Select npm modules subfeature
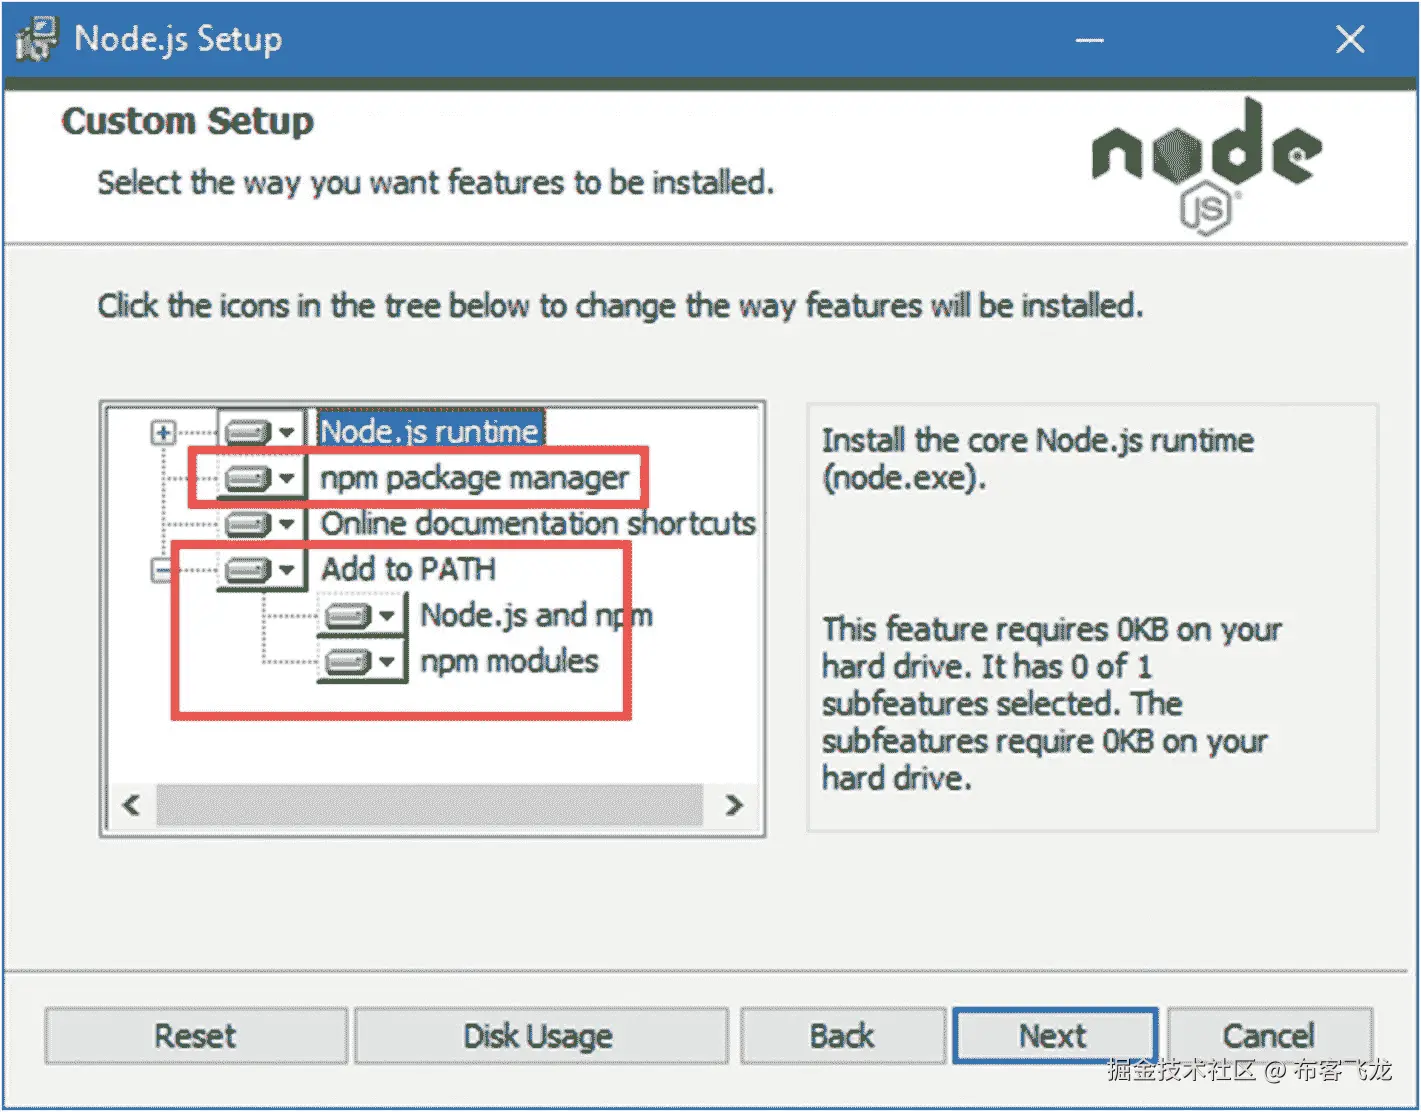 [x=509, y=662]
